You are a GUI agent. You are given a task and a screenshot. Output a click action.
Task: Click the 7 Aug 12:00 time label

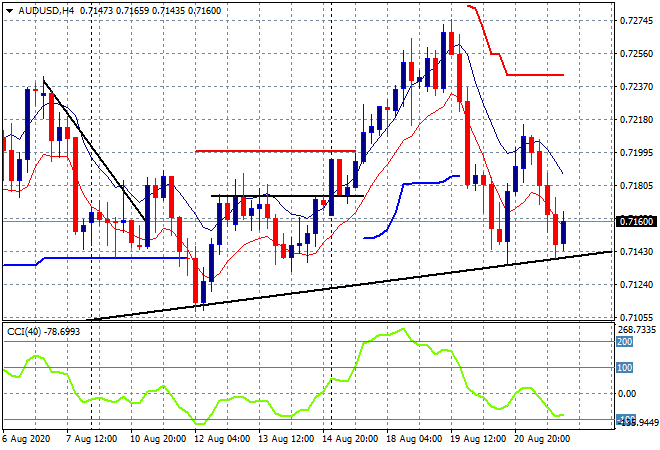point(92,439)
